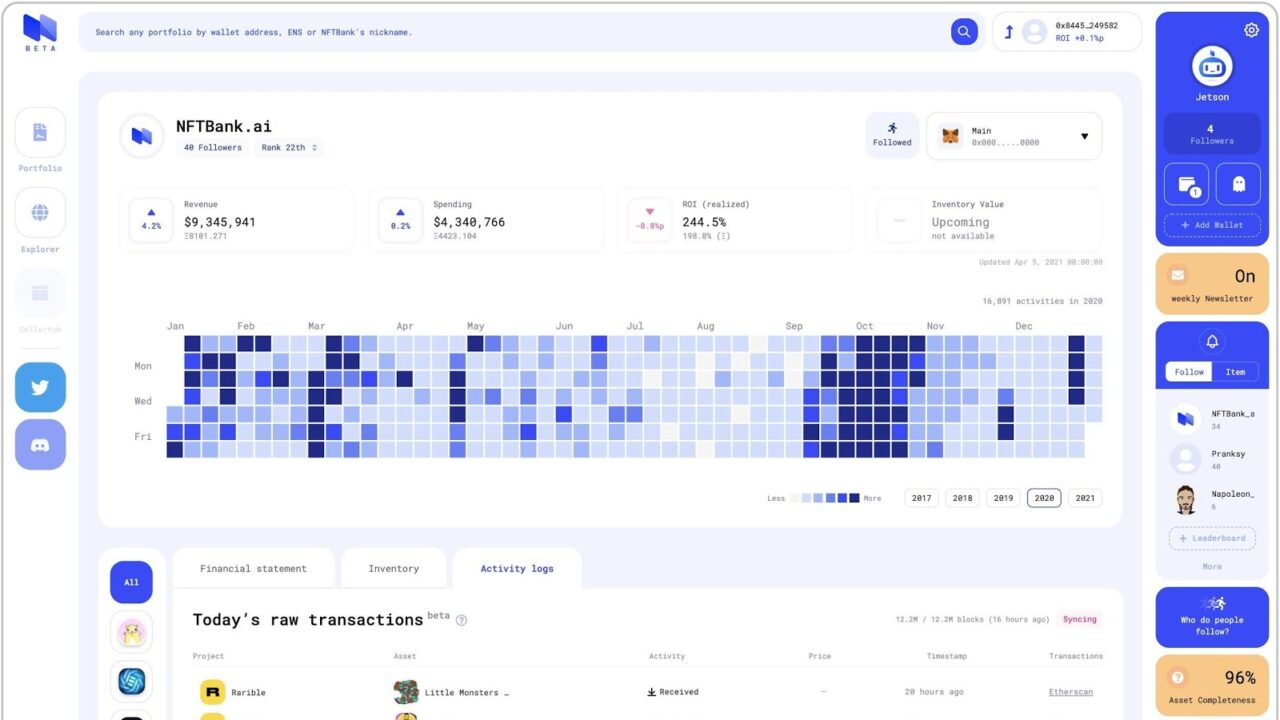Select year 2017 in heatmap
This screenshot has height=720, width=1280.
pos(921,498)
